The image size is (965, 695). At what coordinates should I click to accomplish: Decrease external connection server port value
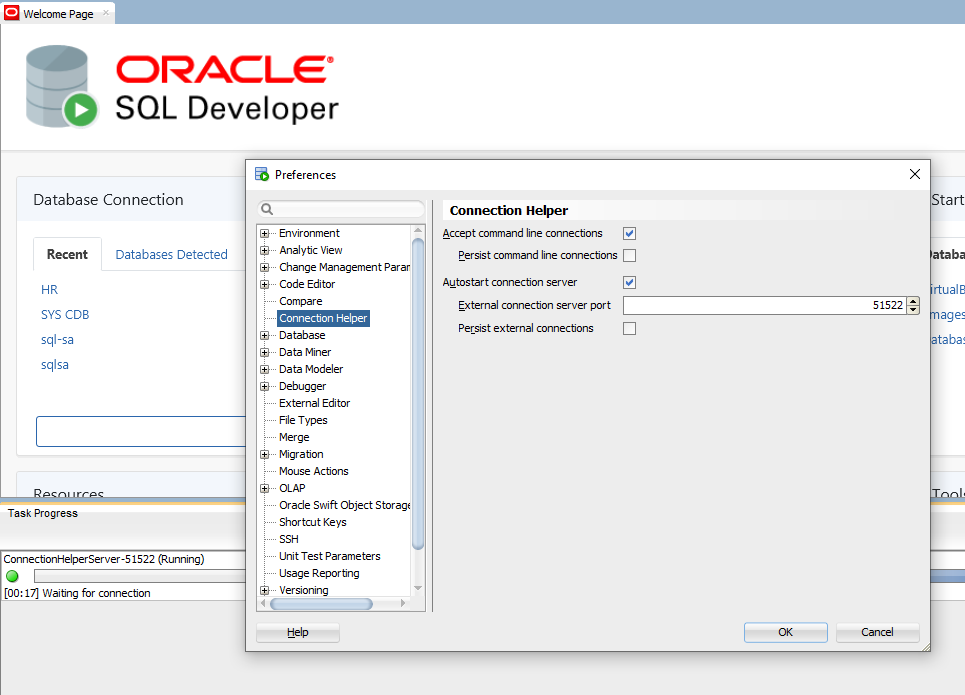(x=913, y=310)
